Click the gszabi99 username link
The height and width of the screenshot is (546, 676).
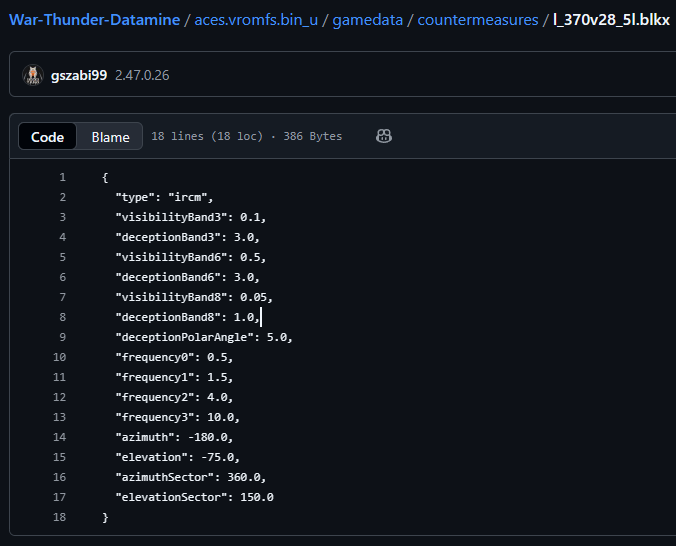pos(79,75)
